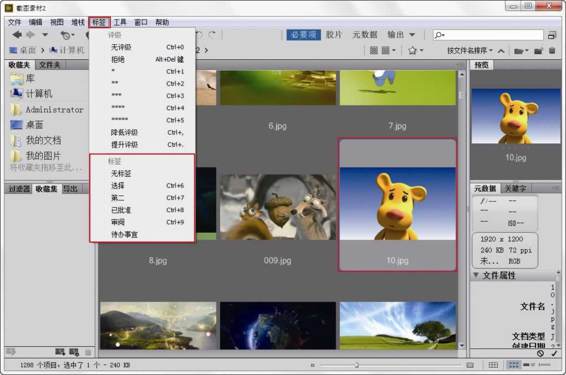566x375 pixels.
Task: Lock the thumbnail grid icon
Action: tap(493, 365)
